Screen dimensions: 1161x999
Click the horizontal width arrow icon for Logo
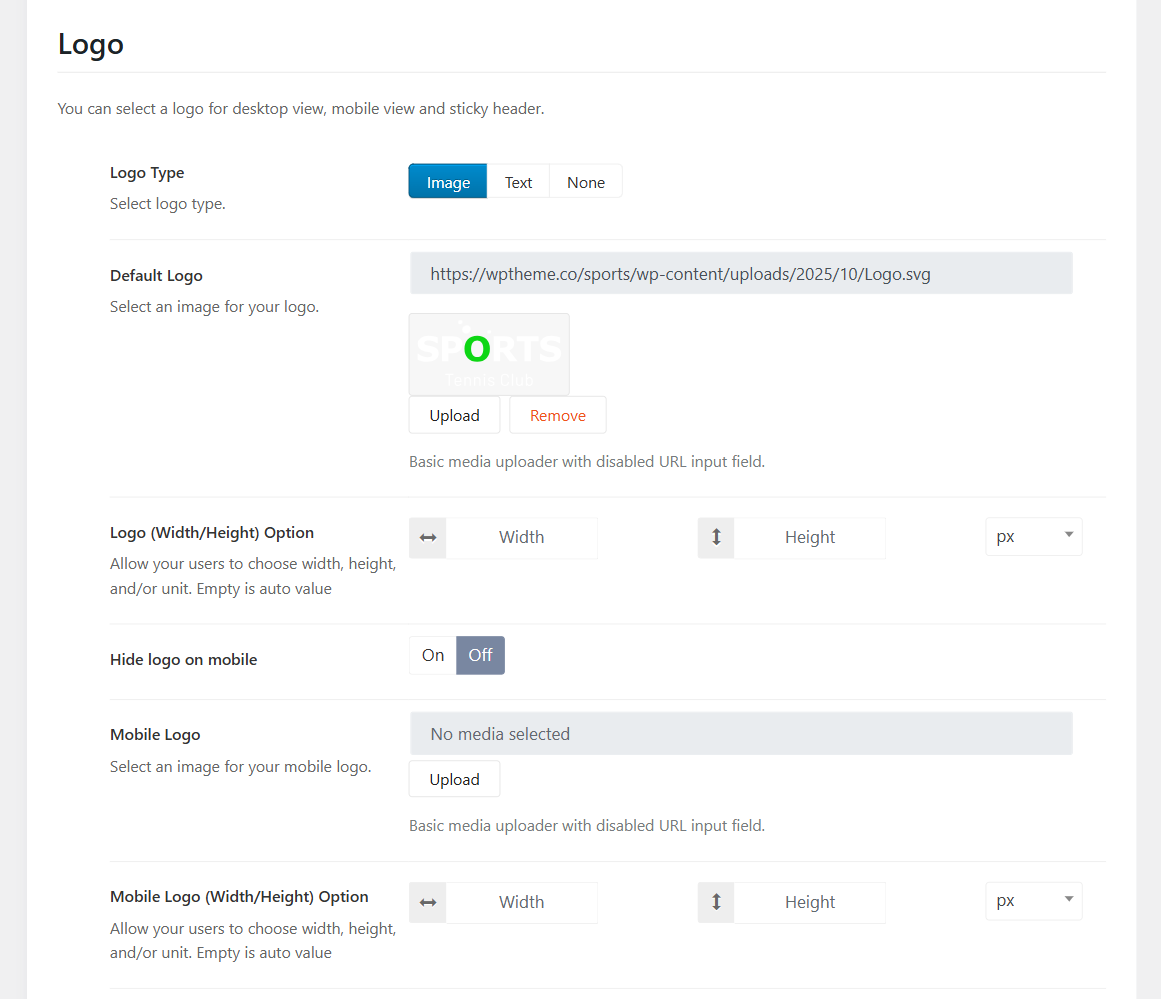point(428,538)
